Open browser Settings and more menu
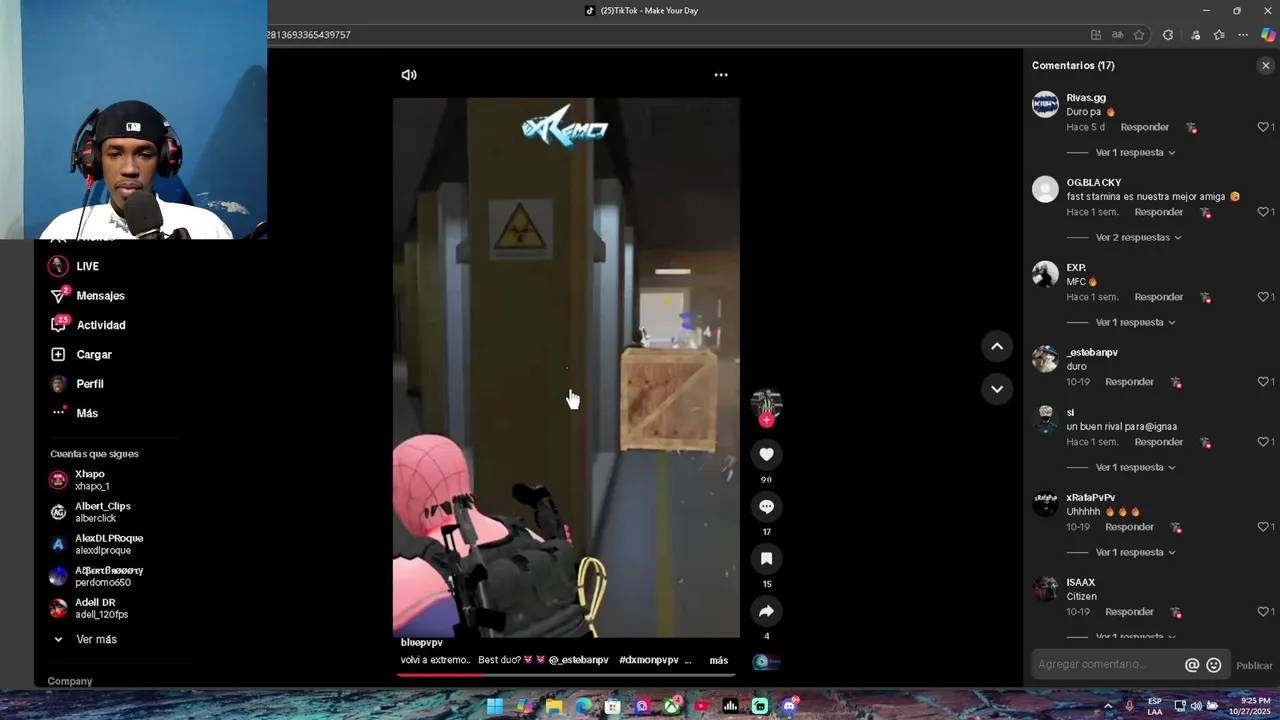Screen dimensions: 1280x720 (x=1243, y=35)
